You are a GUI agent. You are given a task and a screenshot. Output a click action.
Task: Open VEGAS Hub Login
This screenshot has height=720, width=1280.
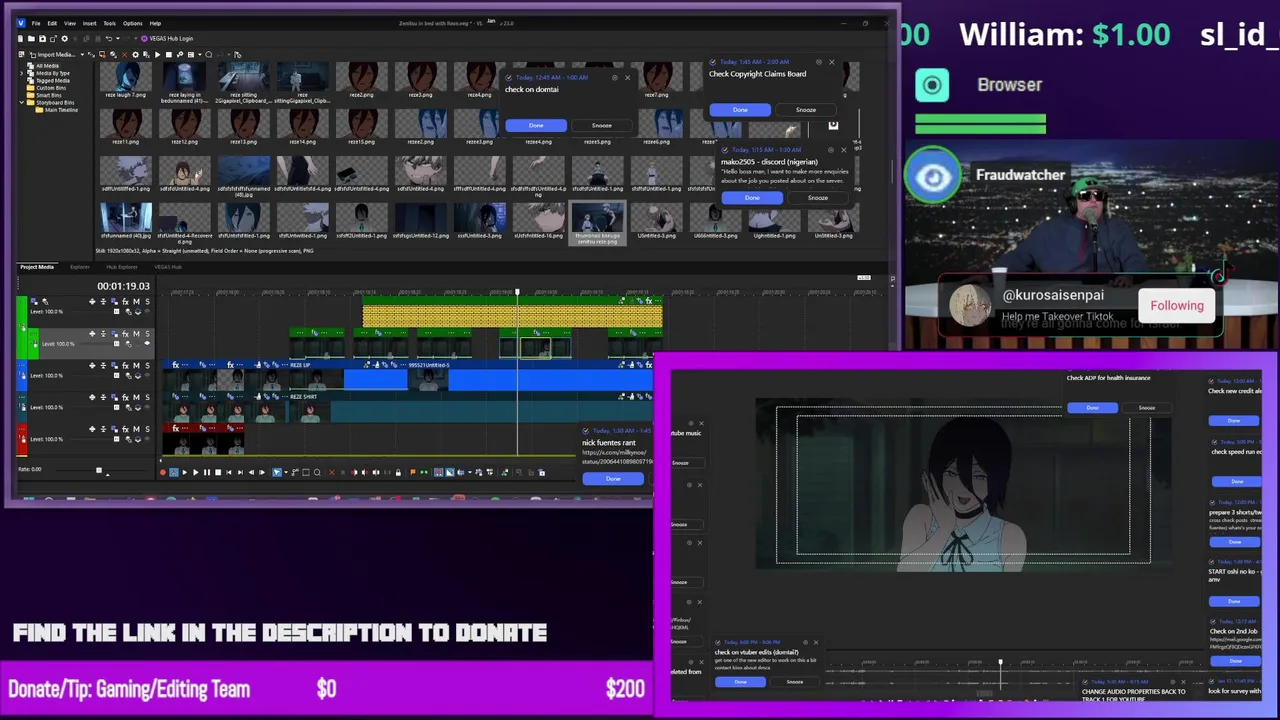point(167,38)
